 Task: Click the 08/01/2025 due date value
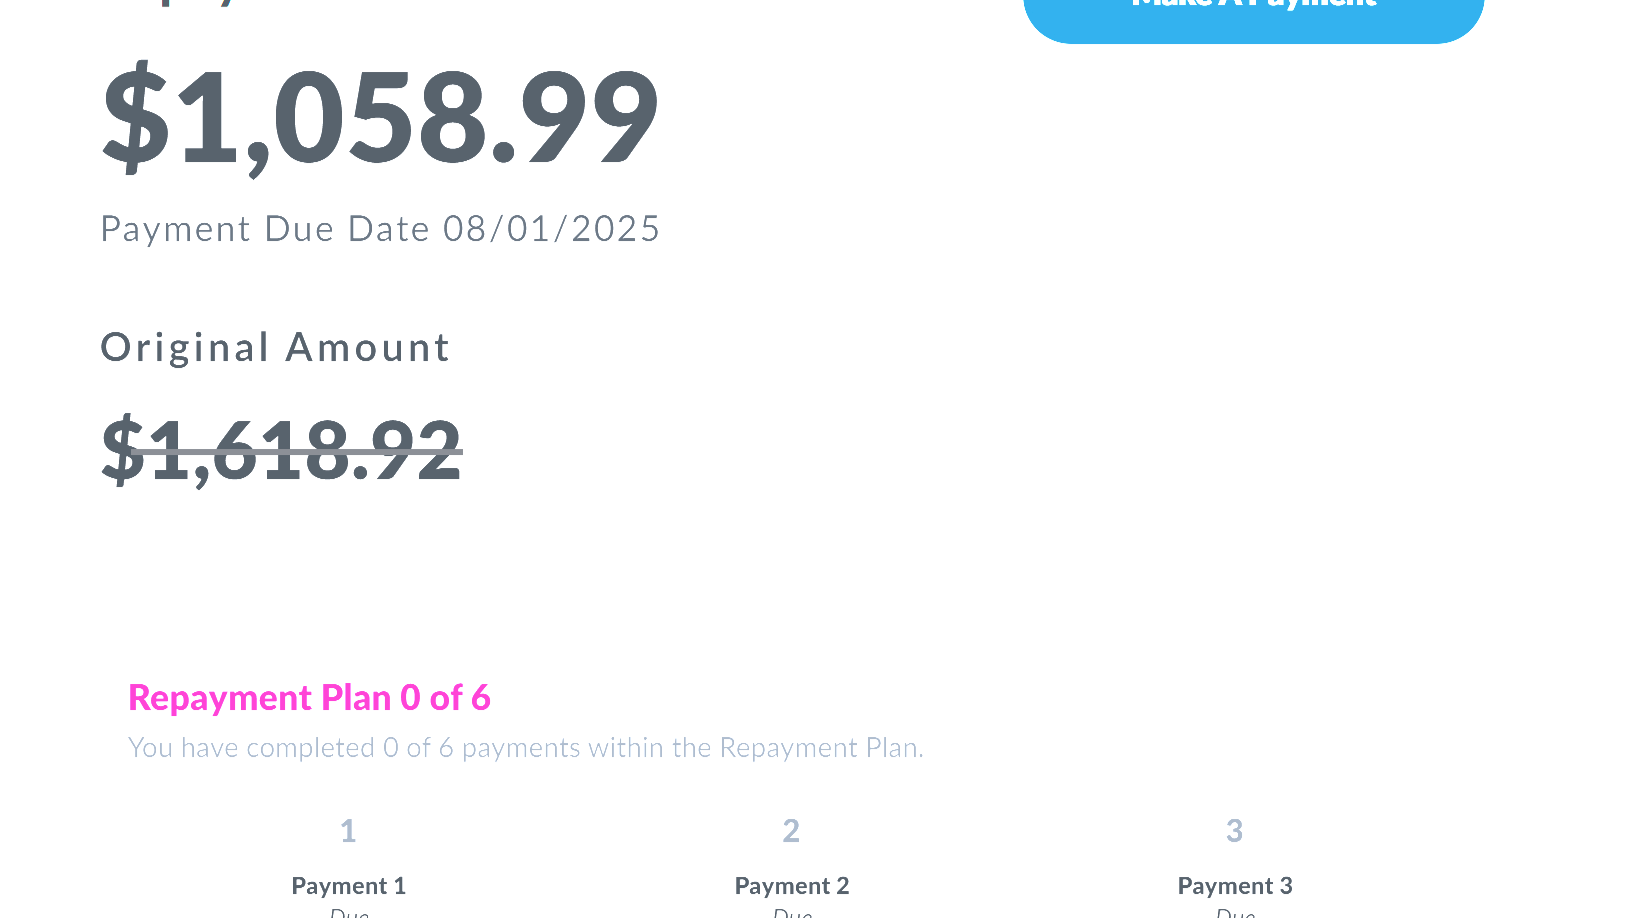click(x=551, y=229)
